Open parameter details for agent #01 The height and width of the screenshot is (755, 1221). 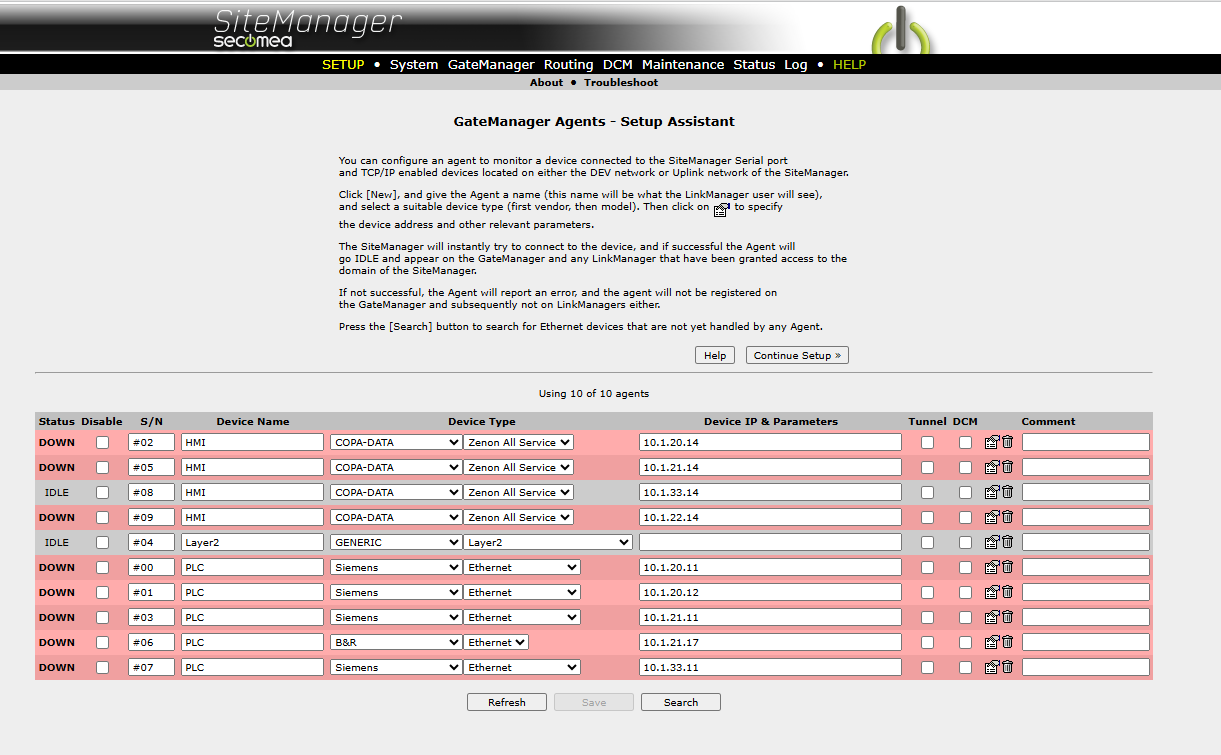992,592
